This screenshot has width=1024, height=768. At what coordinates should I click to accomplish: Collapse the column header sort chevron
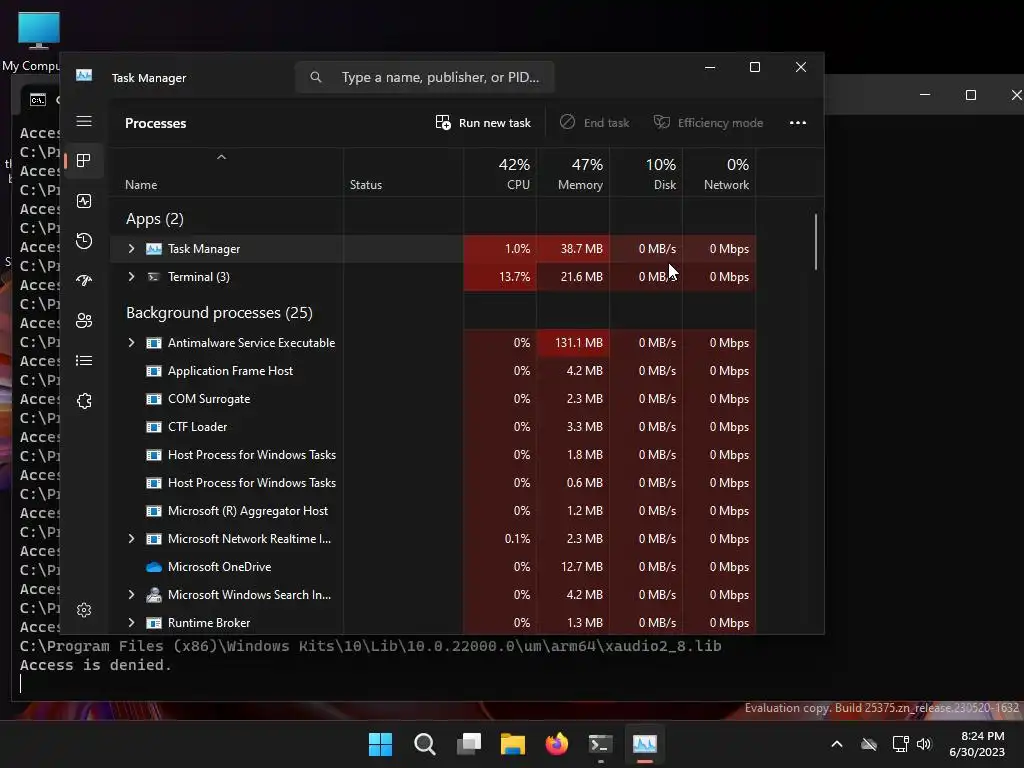(x=221, y=157)
